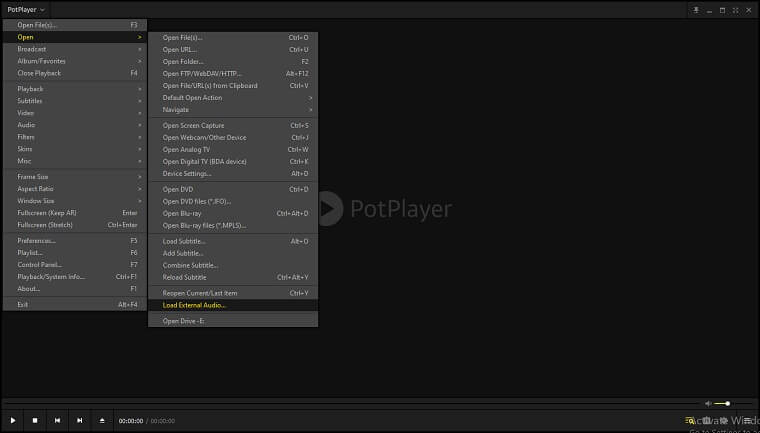Select Fullscreen (Keep AR)

75,213
